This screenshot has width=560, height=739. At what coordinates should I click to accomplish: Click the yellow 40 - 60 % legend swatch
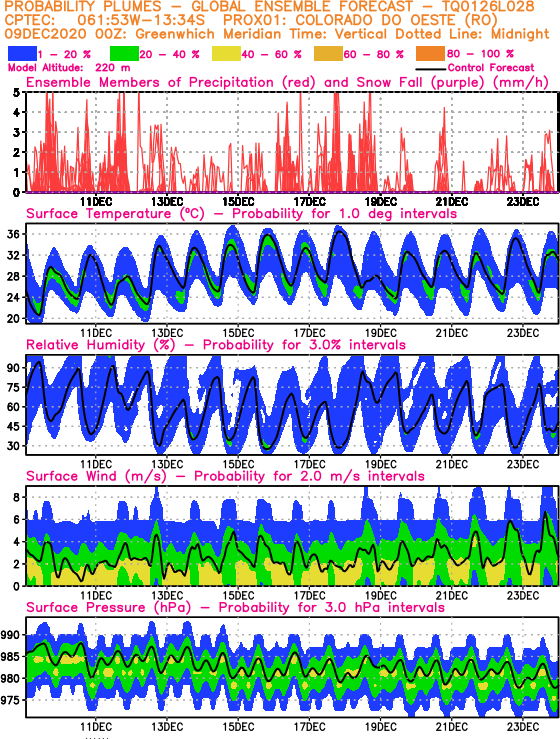coord(226,54)
